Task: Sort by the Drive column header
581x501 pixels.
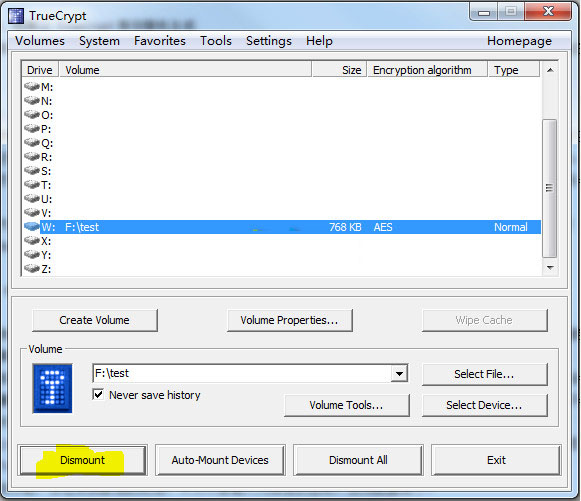Action: click(40, 70)
